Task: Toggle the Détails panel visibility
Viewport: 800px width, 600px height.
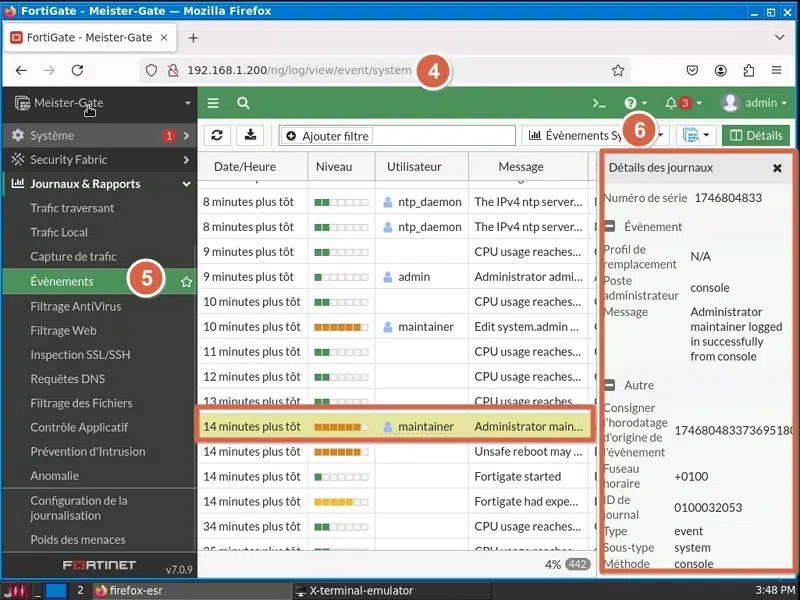Action: [x=755, y=135]
